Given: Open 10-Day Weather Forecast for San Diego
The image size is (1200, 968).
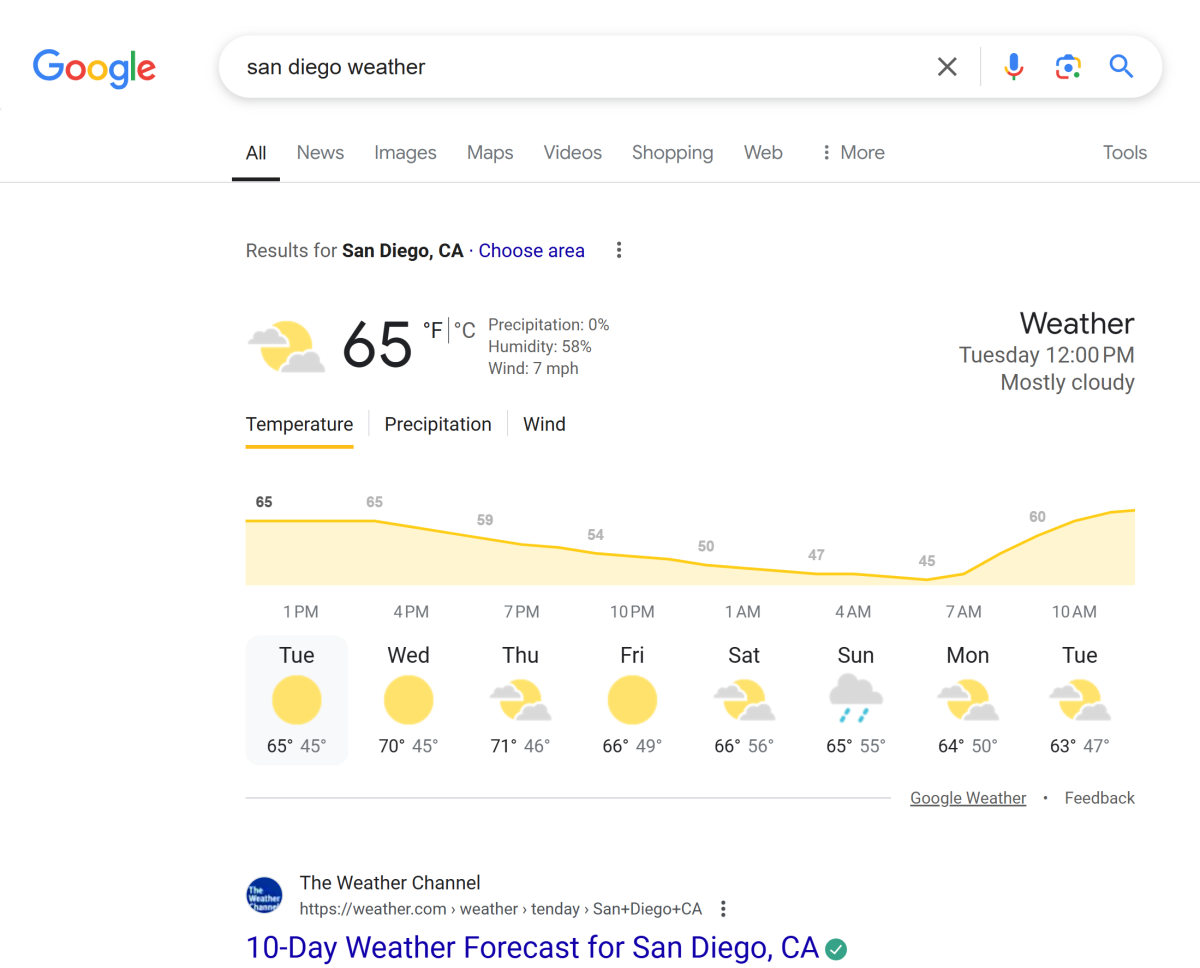Looking at the screenshot, I should pyautogui.click(x=532, y=947).
